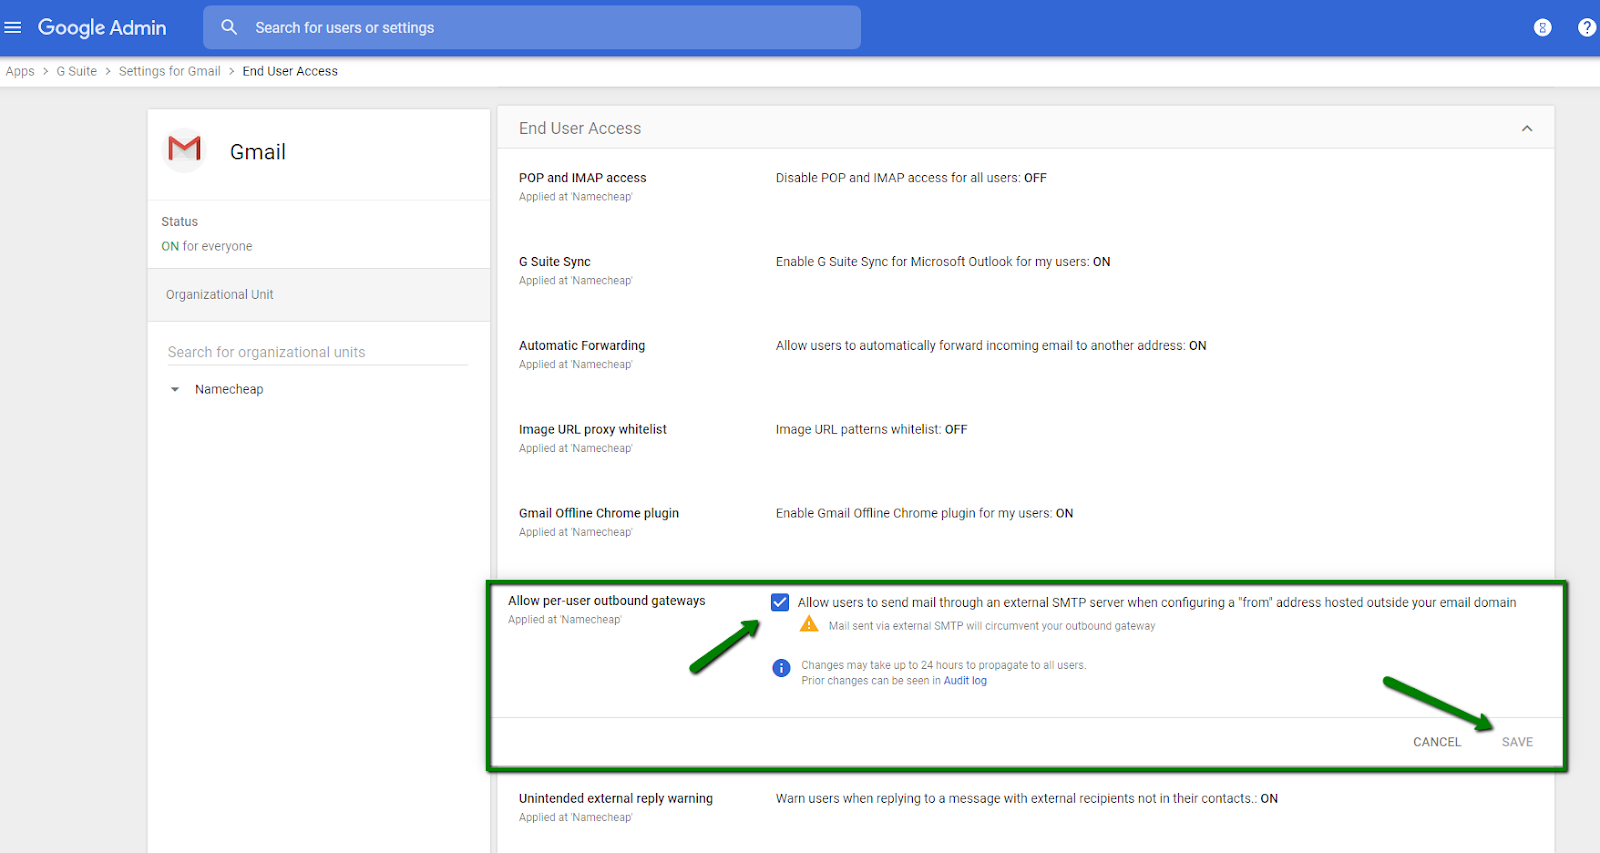The height and width of the screenshot is (853, 1600).
Task: Click Enable Gmail Offline Chrome plugin: ON text
Action: tap(924, 514)
